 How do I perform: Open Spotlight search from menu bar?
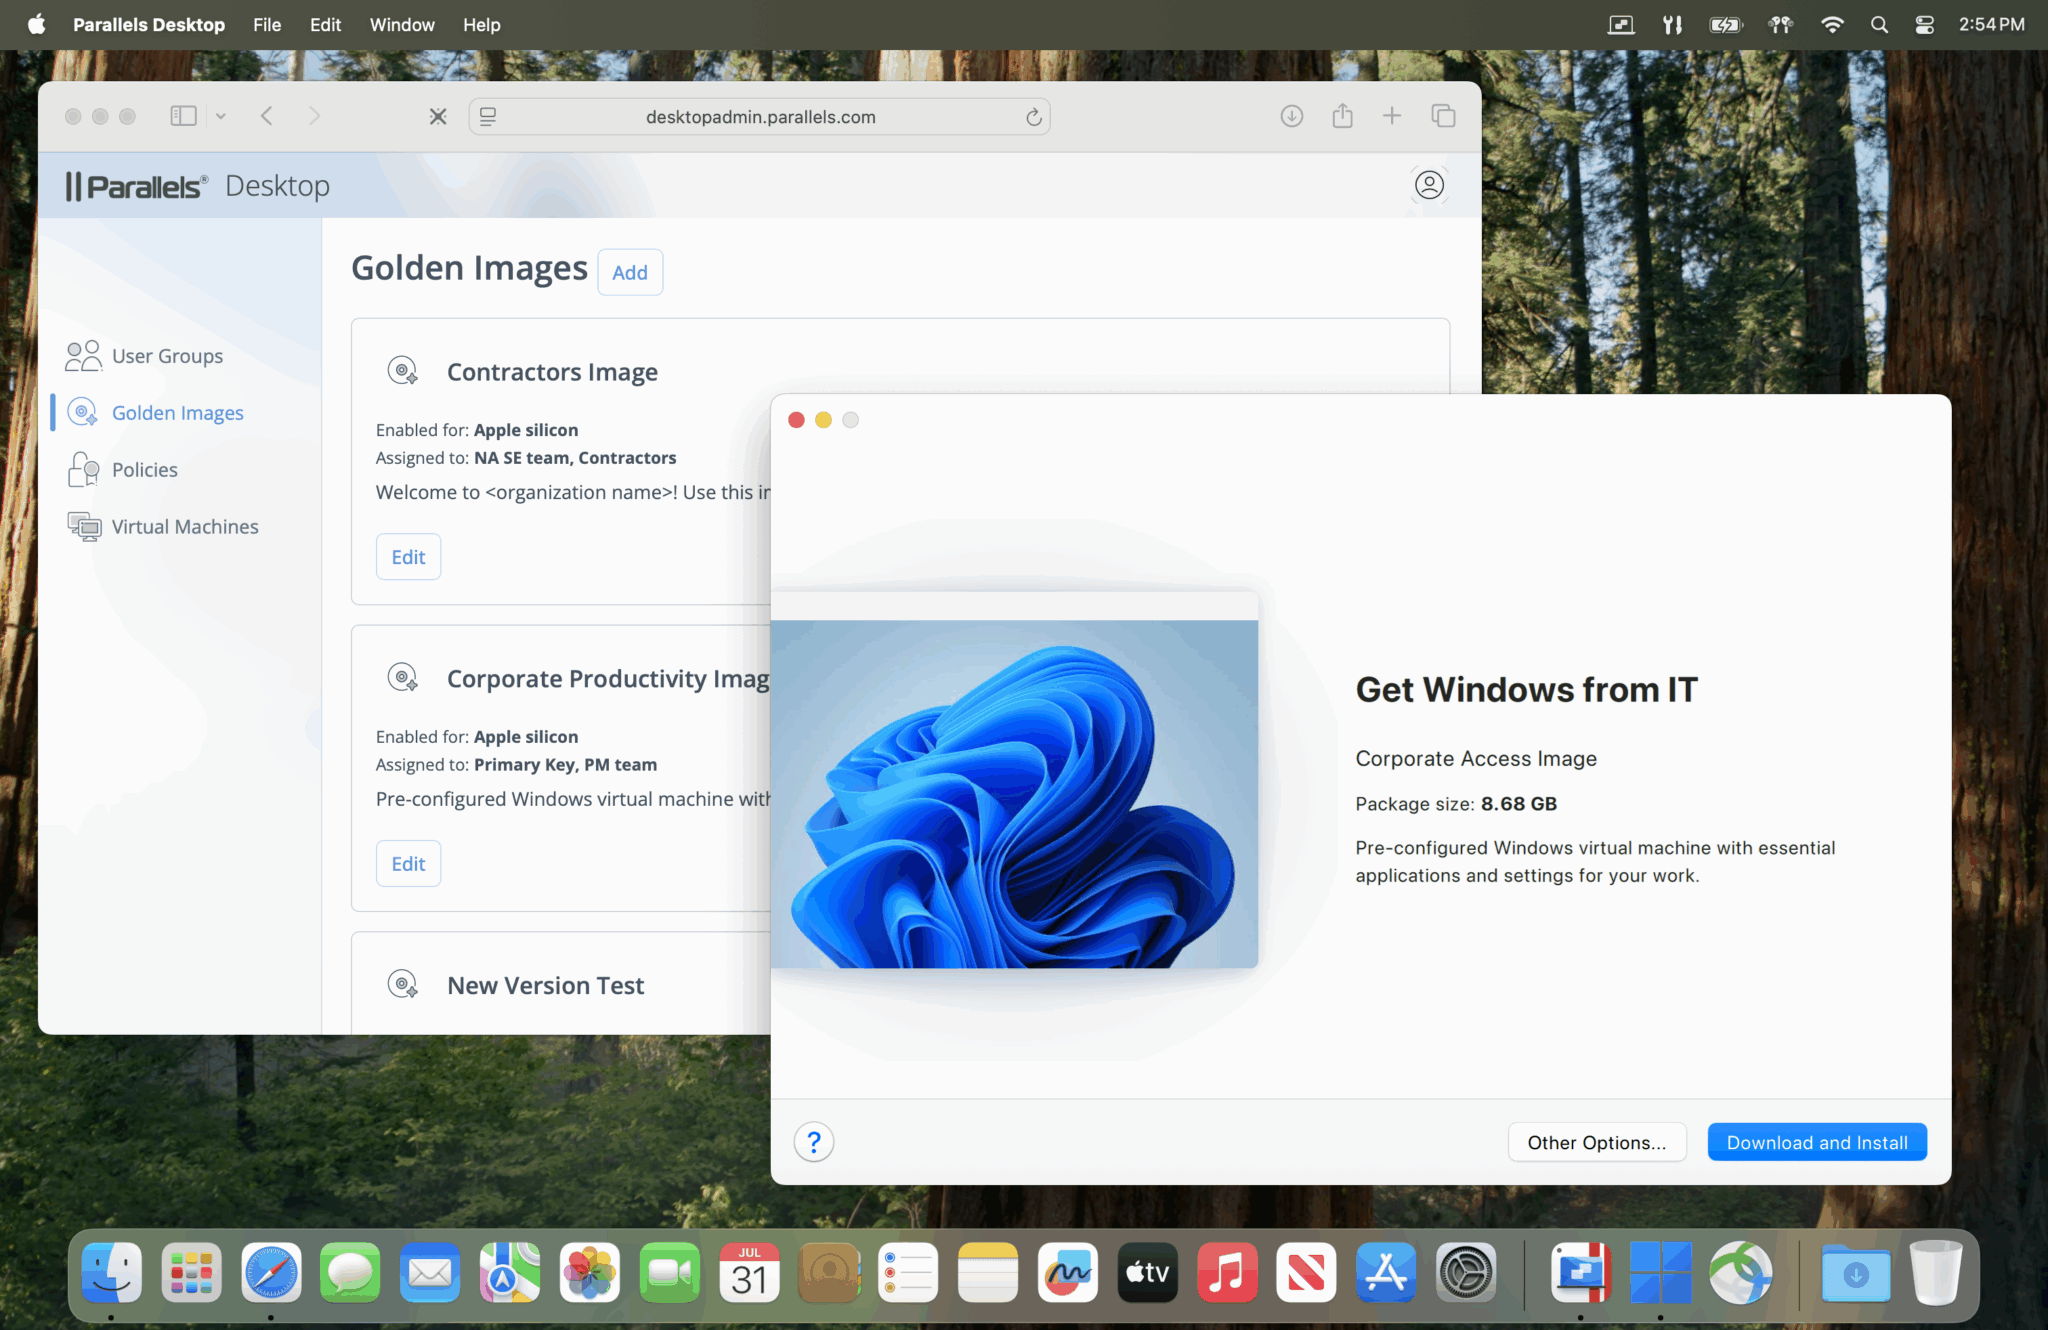1879,24
